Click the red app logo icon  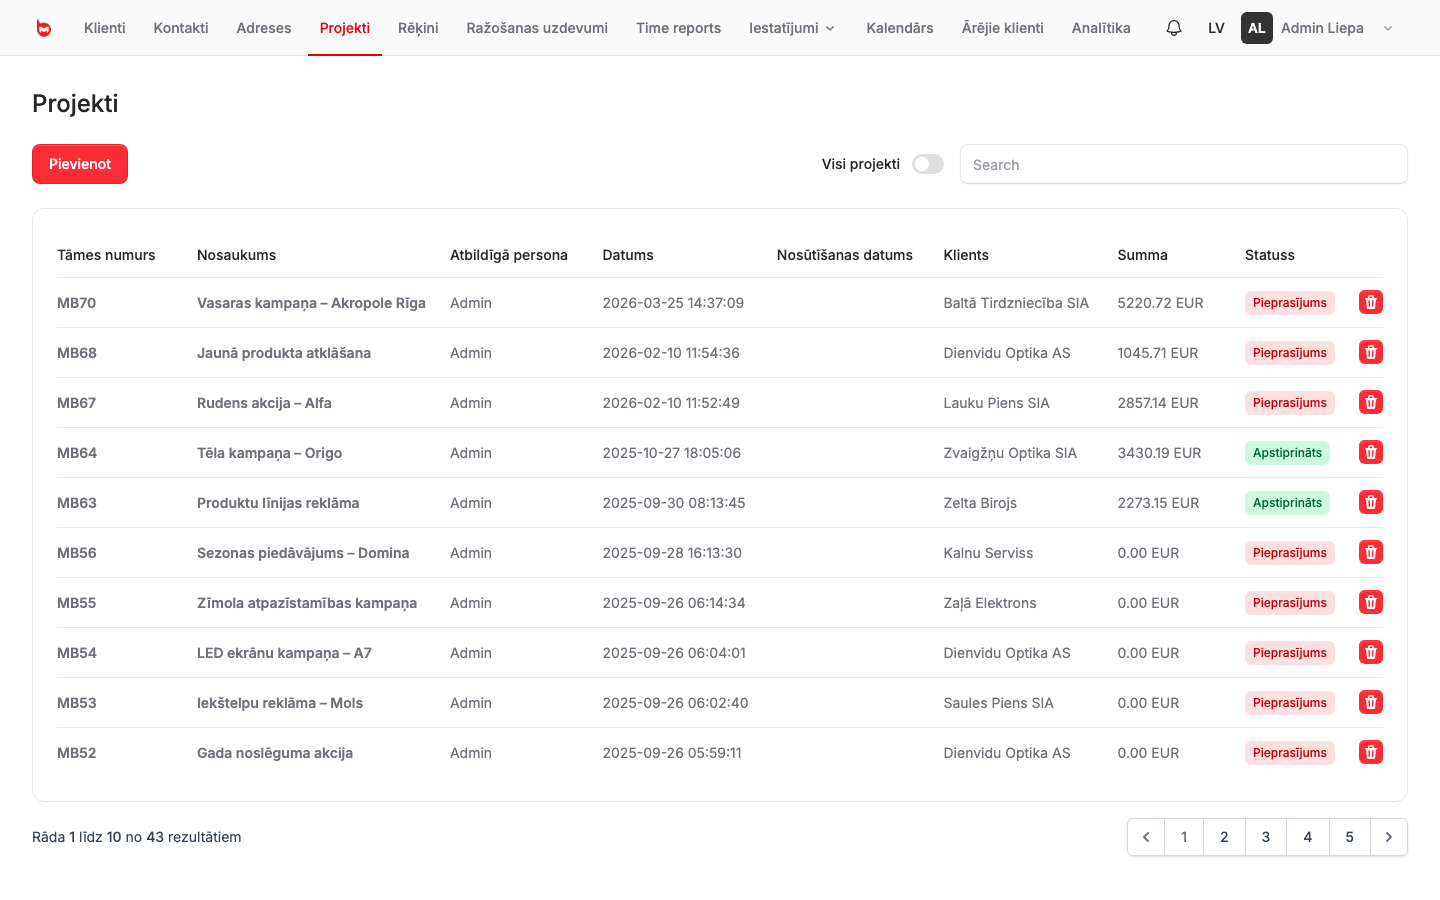43,28
